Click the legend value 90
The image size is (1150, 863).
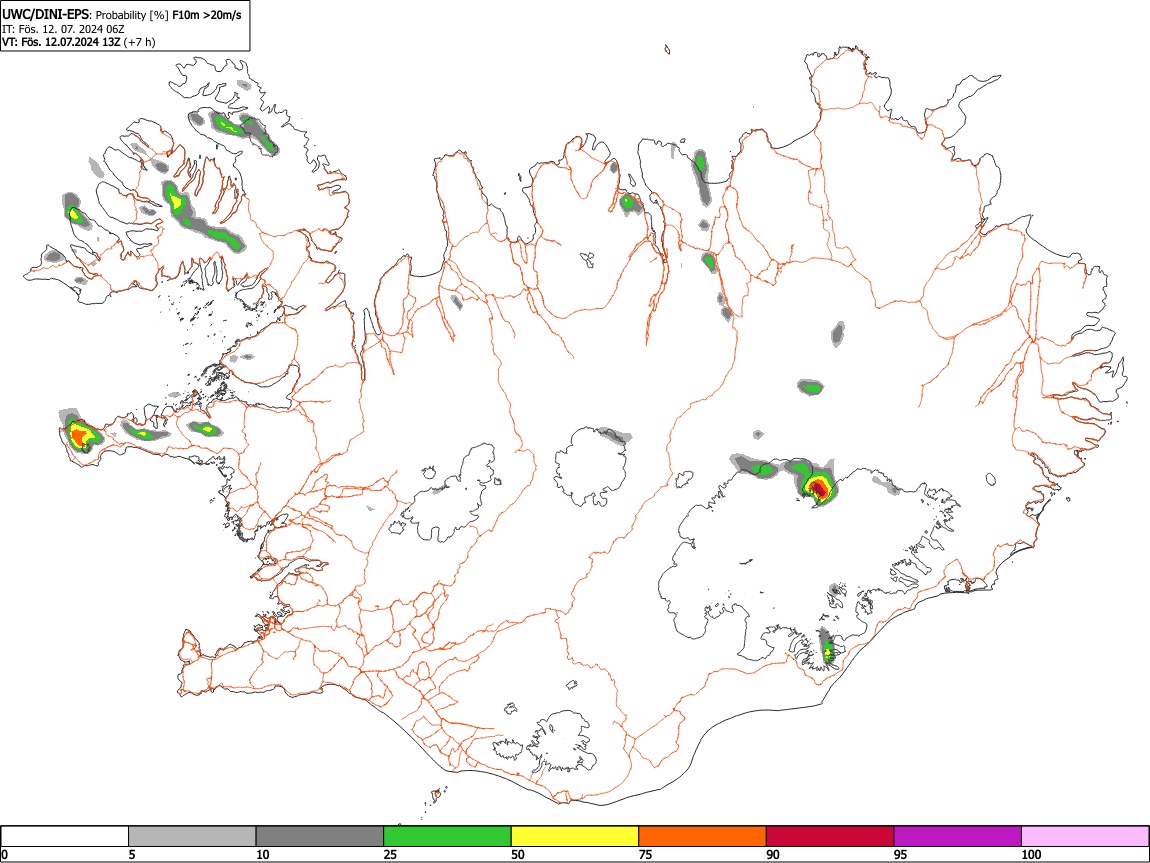point(773,855)
